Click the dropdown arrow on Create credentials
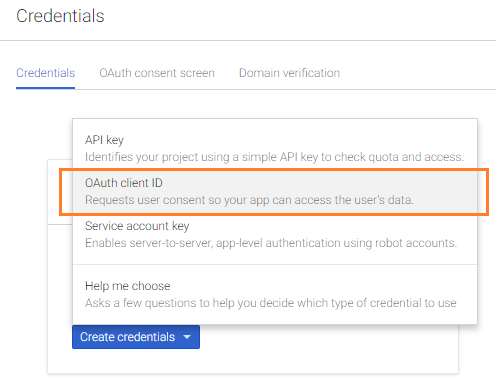 [187, 337]
